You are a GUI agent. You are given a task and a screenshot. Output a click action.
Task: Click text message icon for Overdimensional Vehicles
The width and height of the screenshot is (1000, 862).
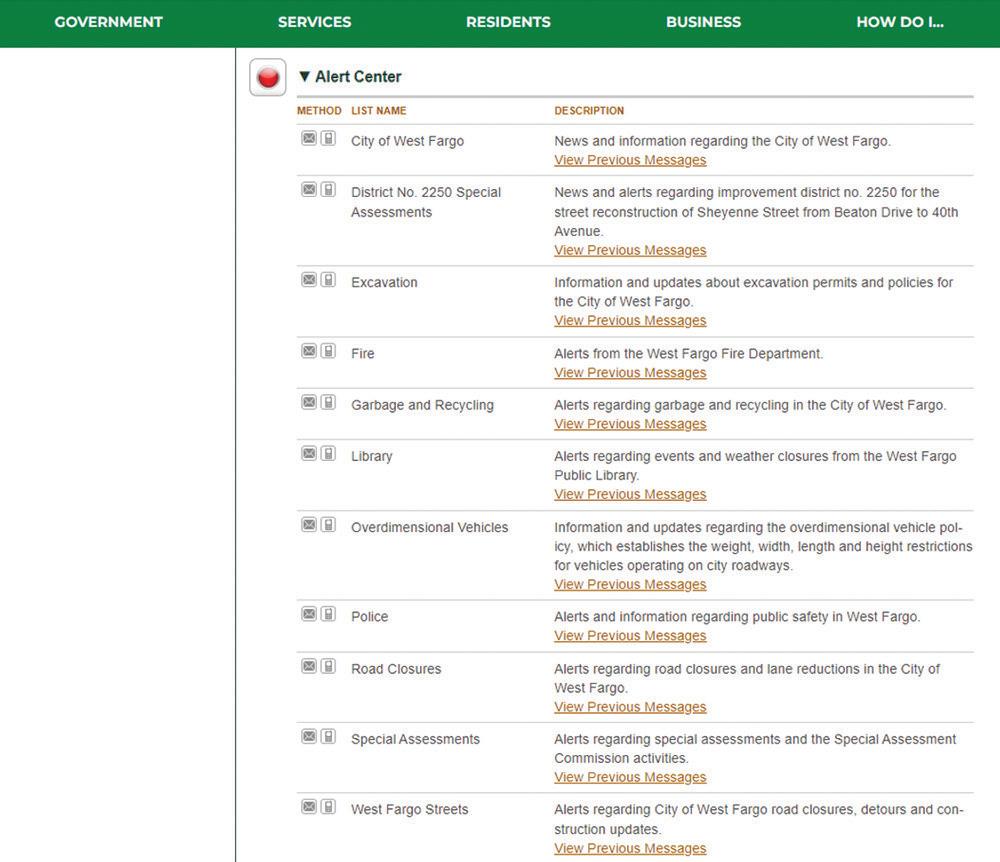point(328,525)
